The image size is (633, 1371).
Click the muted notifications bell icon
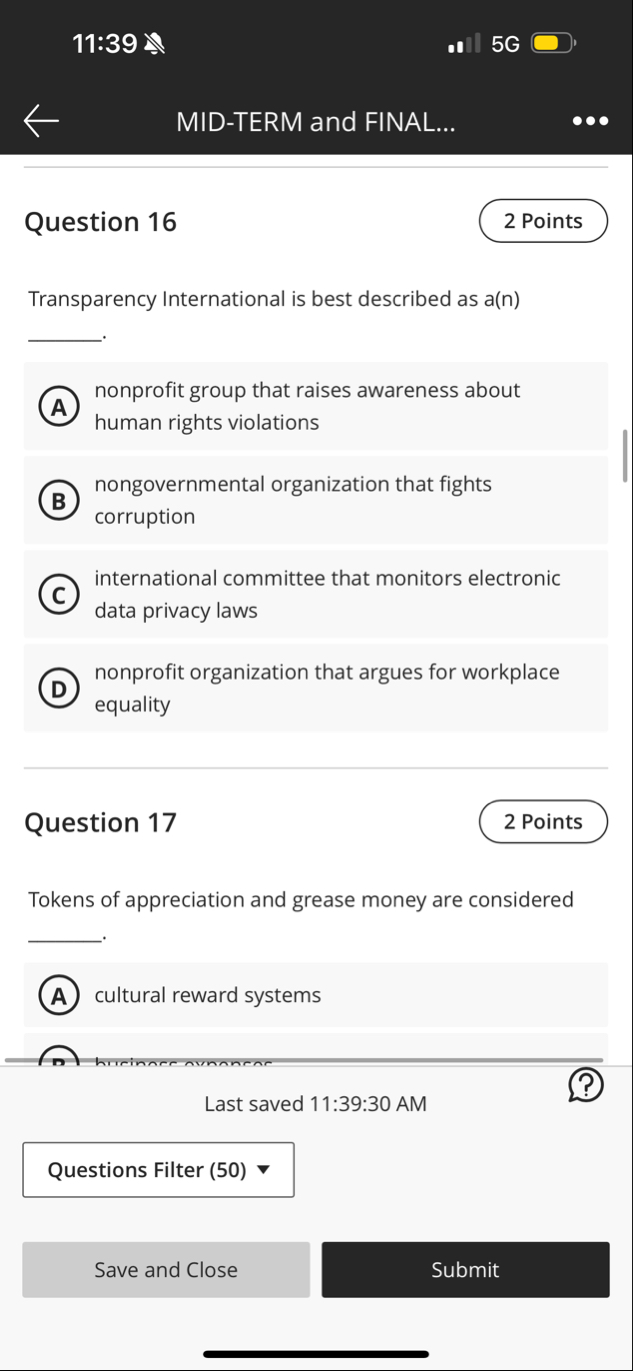tap(153, 43)
